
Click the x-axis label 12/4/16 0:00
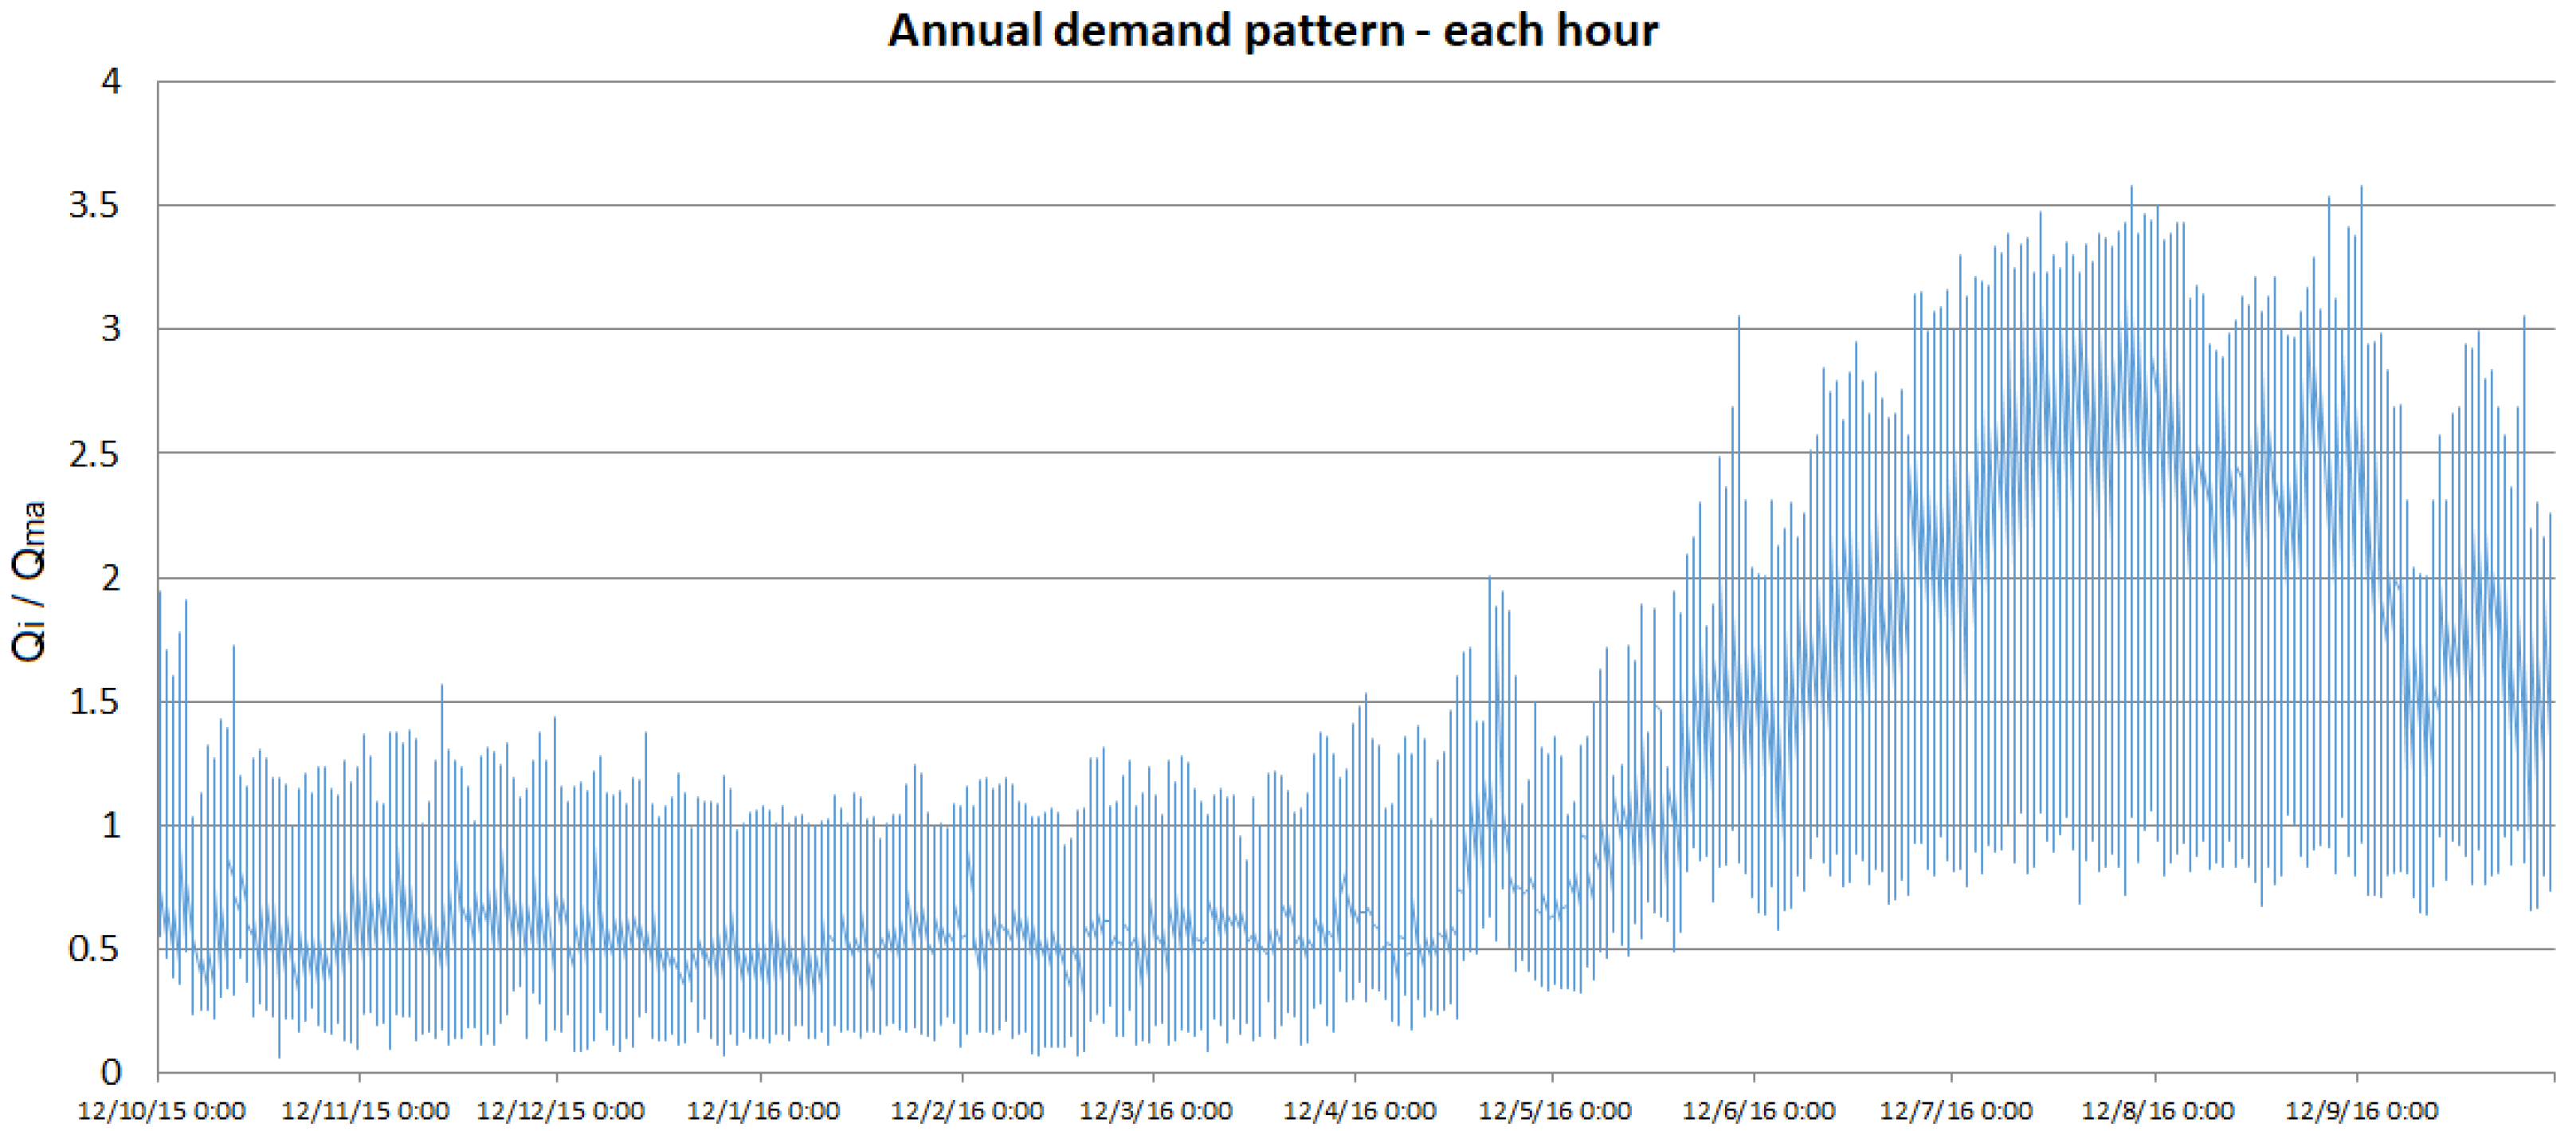coord(1360,1111)
